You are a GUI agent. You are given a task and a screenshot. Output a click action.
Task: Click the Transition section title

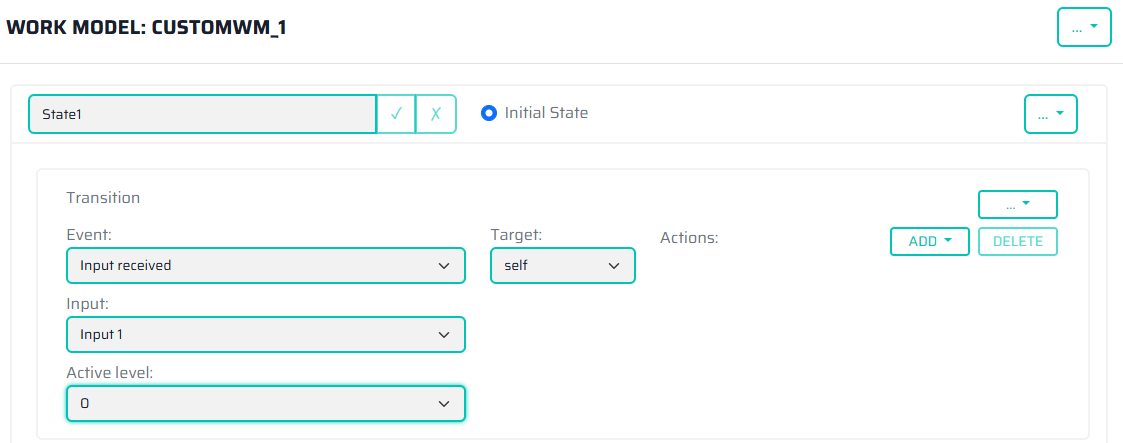click(103, 198)
